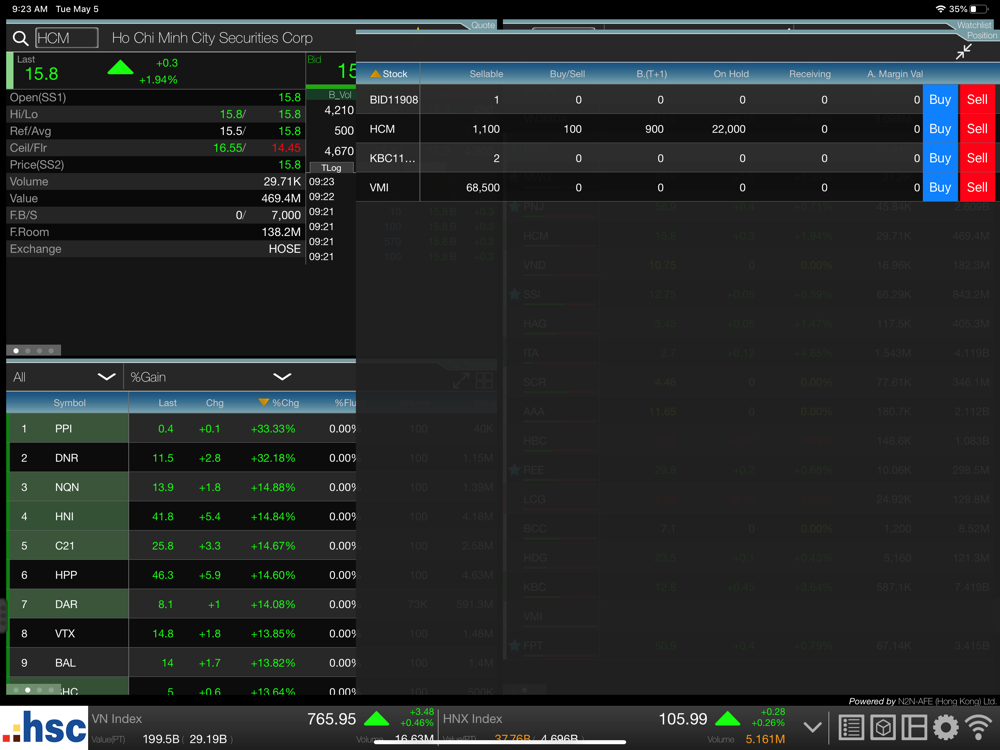Switch to the Quote tab
Viewport: 1000px width, 750px height.
pyautogui.click(x=483, y=26)
